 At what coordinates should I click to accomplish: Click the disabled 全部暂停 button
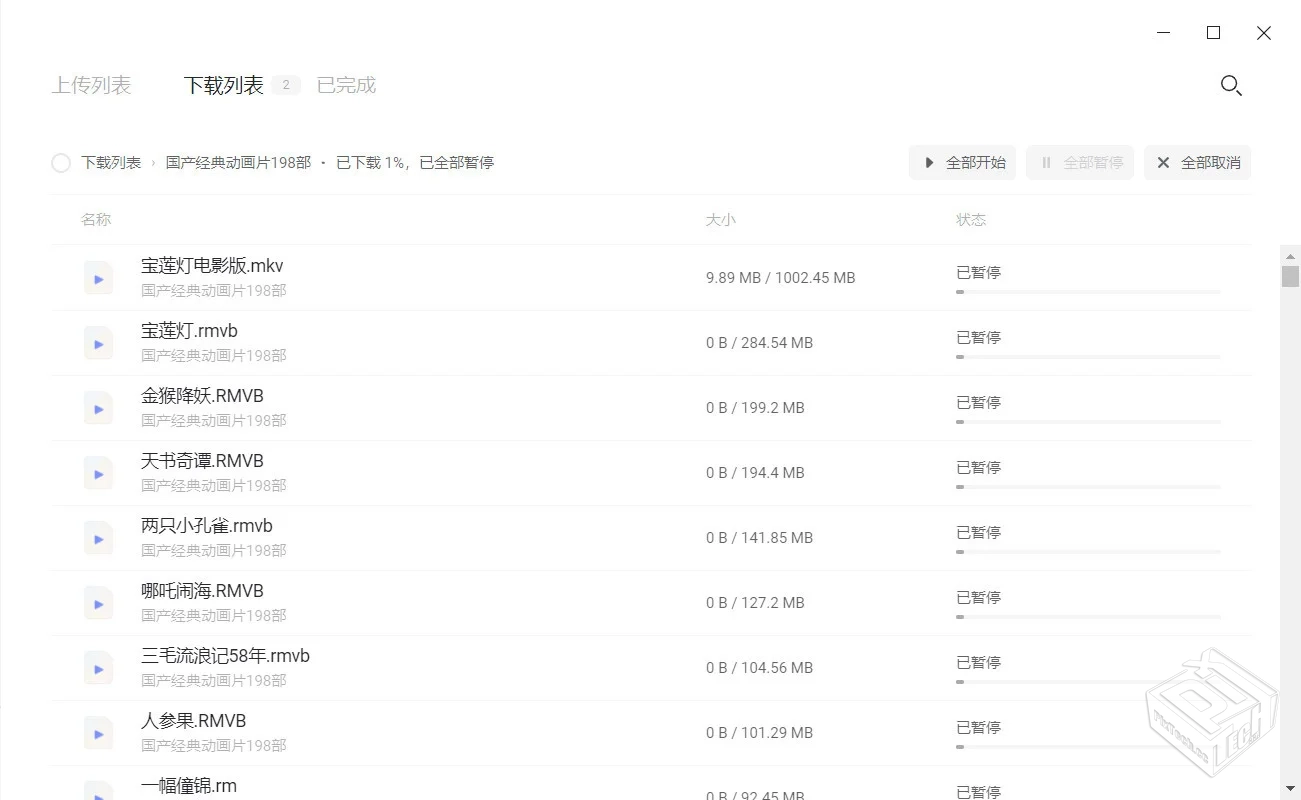tap(1080, 162)
